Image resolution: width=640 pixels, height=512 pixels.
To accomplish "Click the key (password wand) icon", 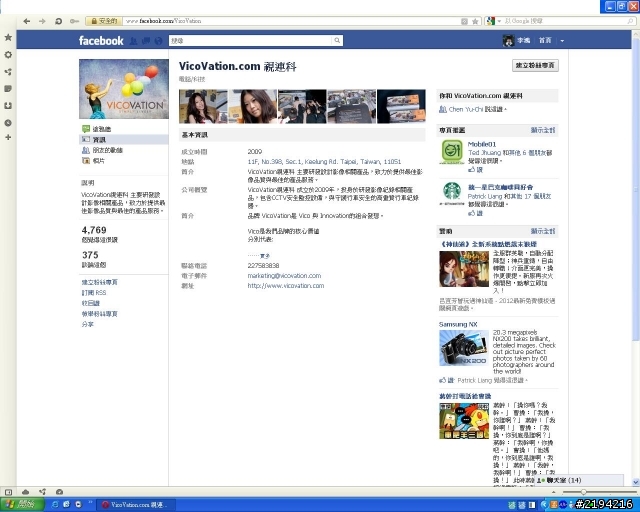I will click(74, 21).
